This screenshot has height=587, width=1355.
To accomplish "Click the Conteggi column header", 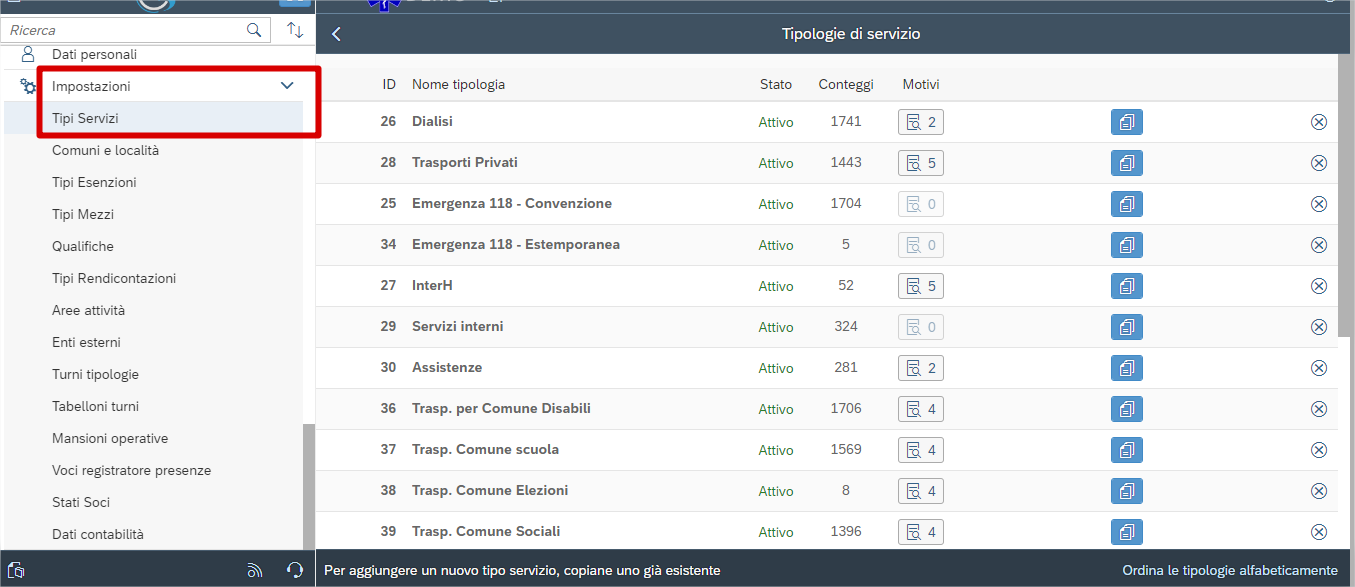I will click(x=845, y=85).
